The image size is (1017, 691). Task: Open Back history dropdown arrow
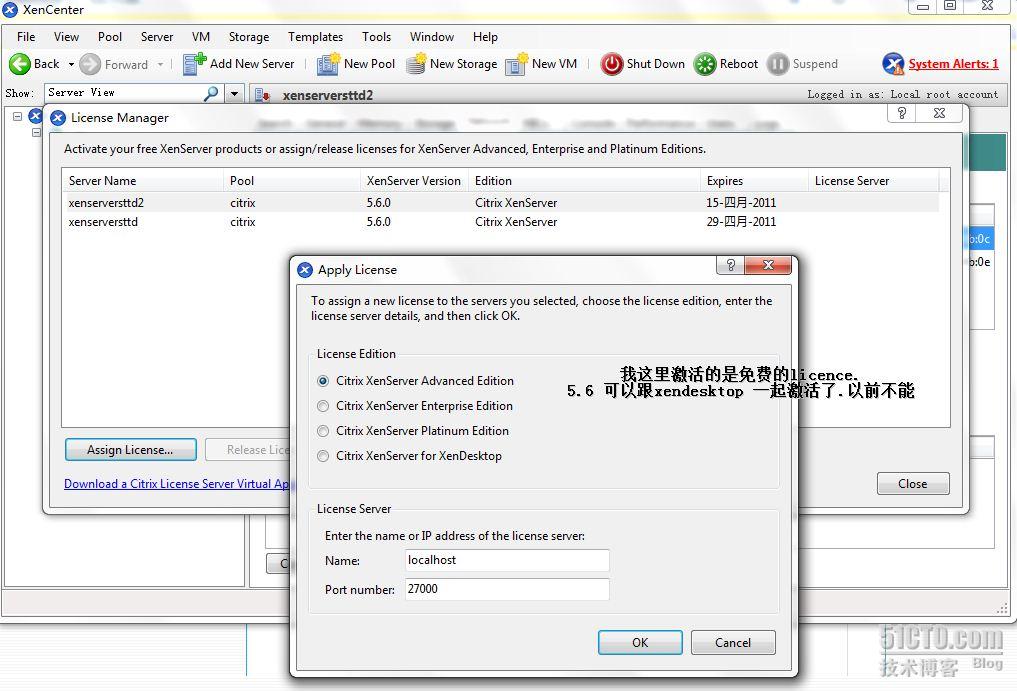click(x=71, y=64)
